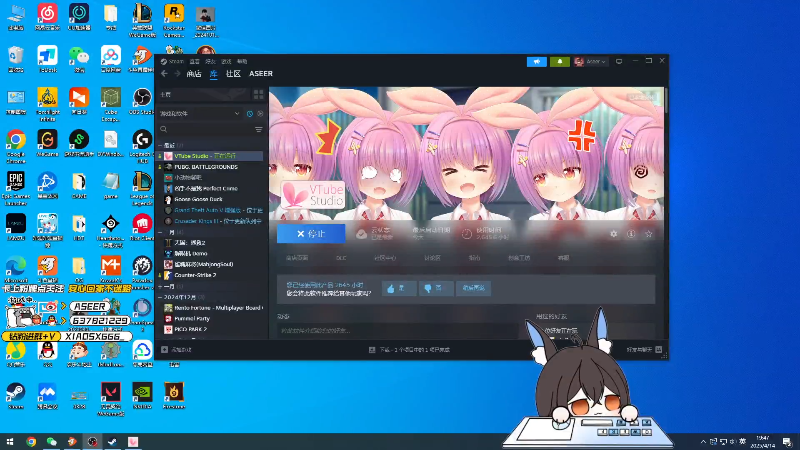Toggle the recent activity clock sort icon
800x450 pixels.
(250, 114)
